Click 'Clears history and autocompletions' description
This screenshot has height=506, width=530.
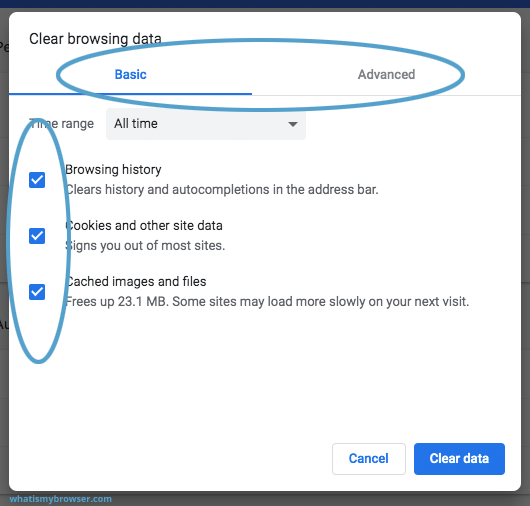[x=222, y=190]
